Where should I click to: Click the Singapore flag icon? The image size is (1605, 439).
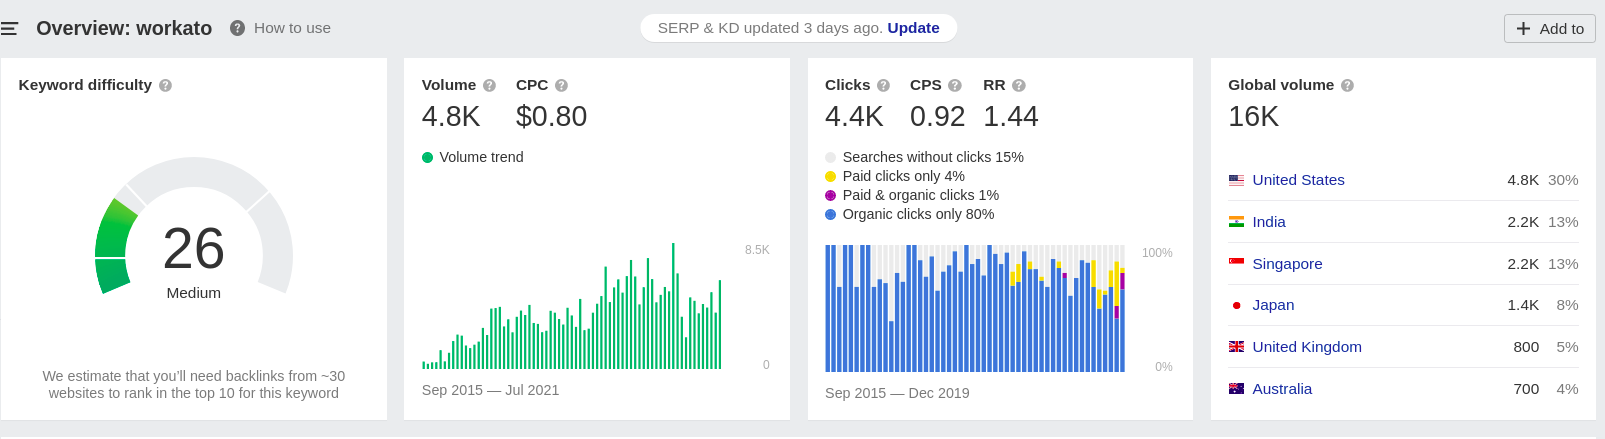pyautogui.click(x=1236, y=263)
